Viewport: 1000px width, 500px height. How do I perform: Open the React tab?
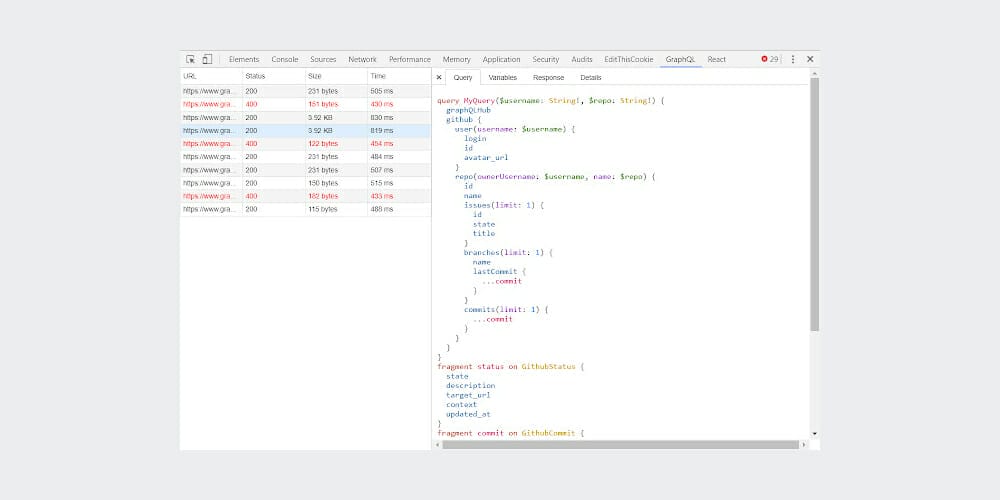716,59
